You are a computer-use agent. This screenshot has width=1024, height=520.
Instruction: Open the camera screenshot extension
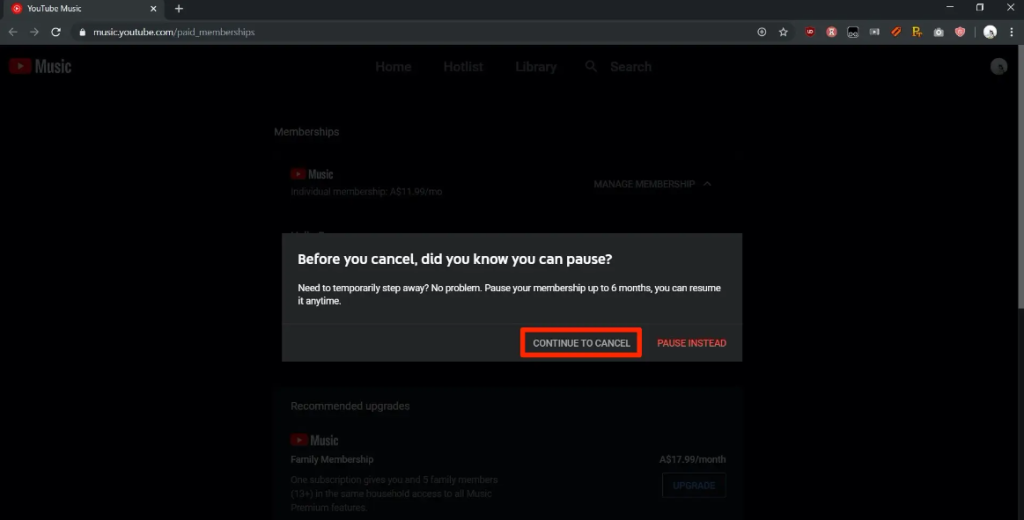(938, 32)
